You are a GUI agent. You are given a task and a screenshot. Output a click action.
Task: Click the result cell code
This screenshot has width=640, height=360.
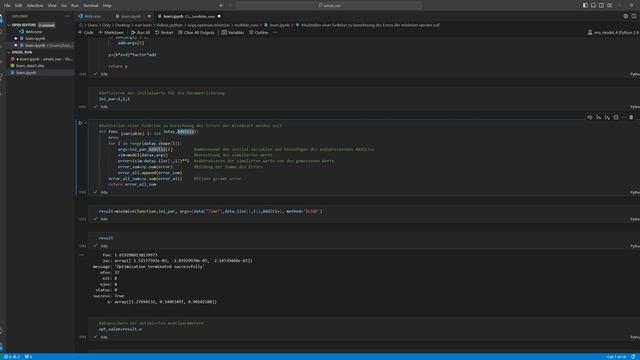tap(106, 238)
